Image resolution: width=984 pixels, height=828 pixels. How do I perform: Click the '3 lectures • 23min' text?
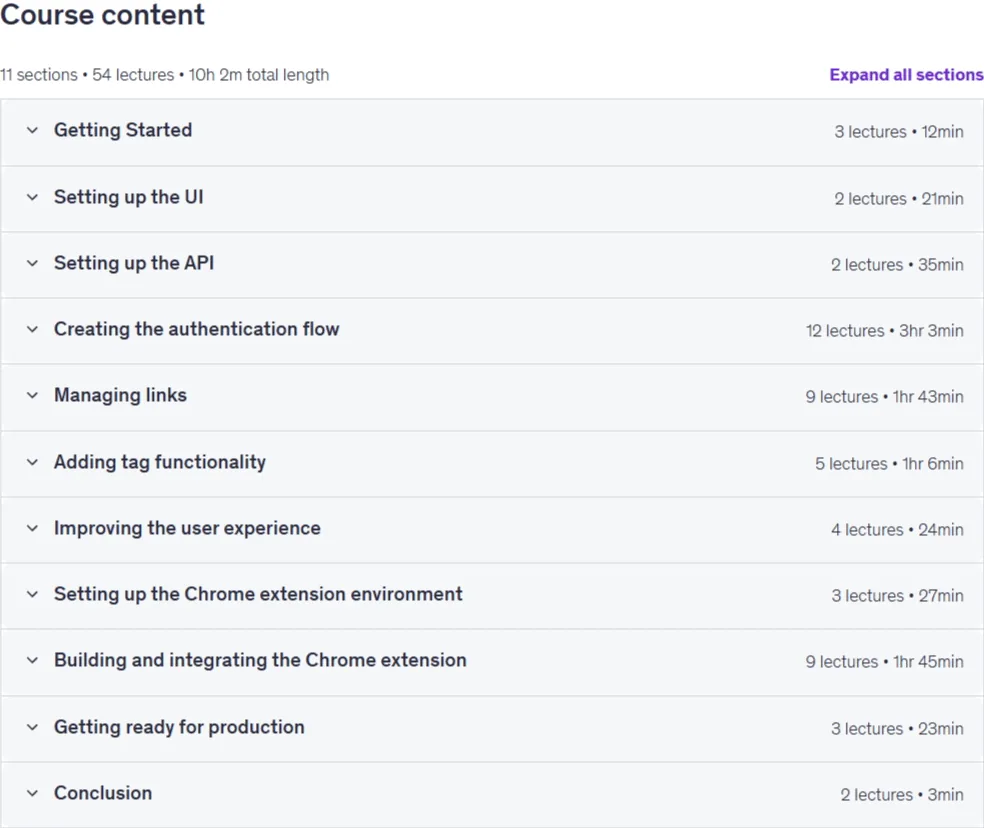(x=897, y=729)
